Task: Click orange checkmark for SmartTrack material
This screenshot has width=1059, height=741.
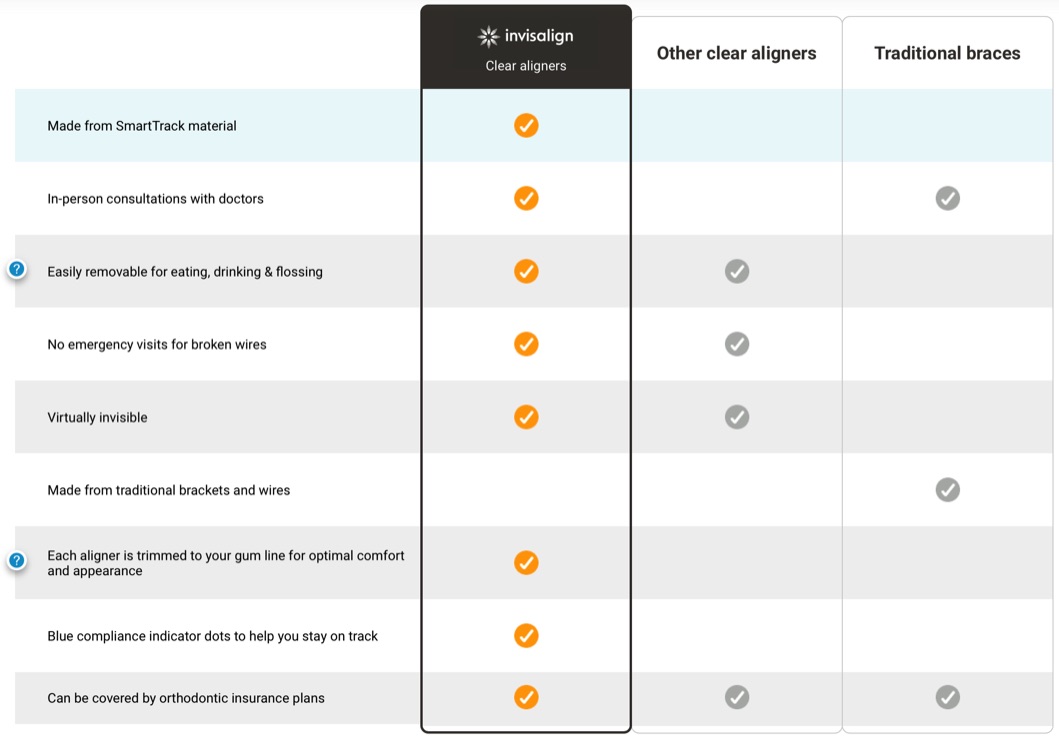Action: 526,126
